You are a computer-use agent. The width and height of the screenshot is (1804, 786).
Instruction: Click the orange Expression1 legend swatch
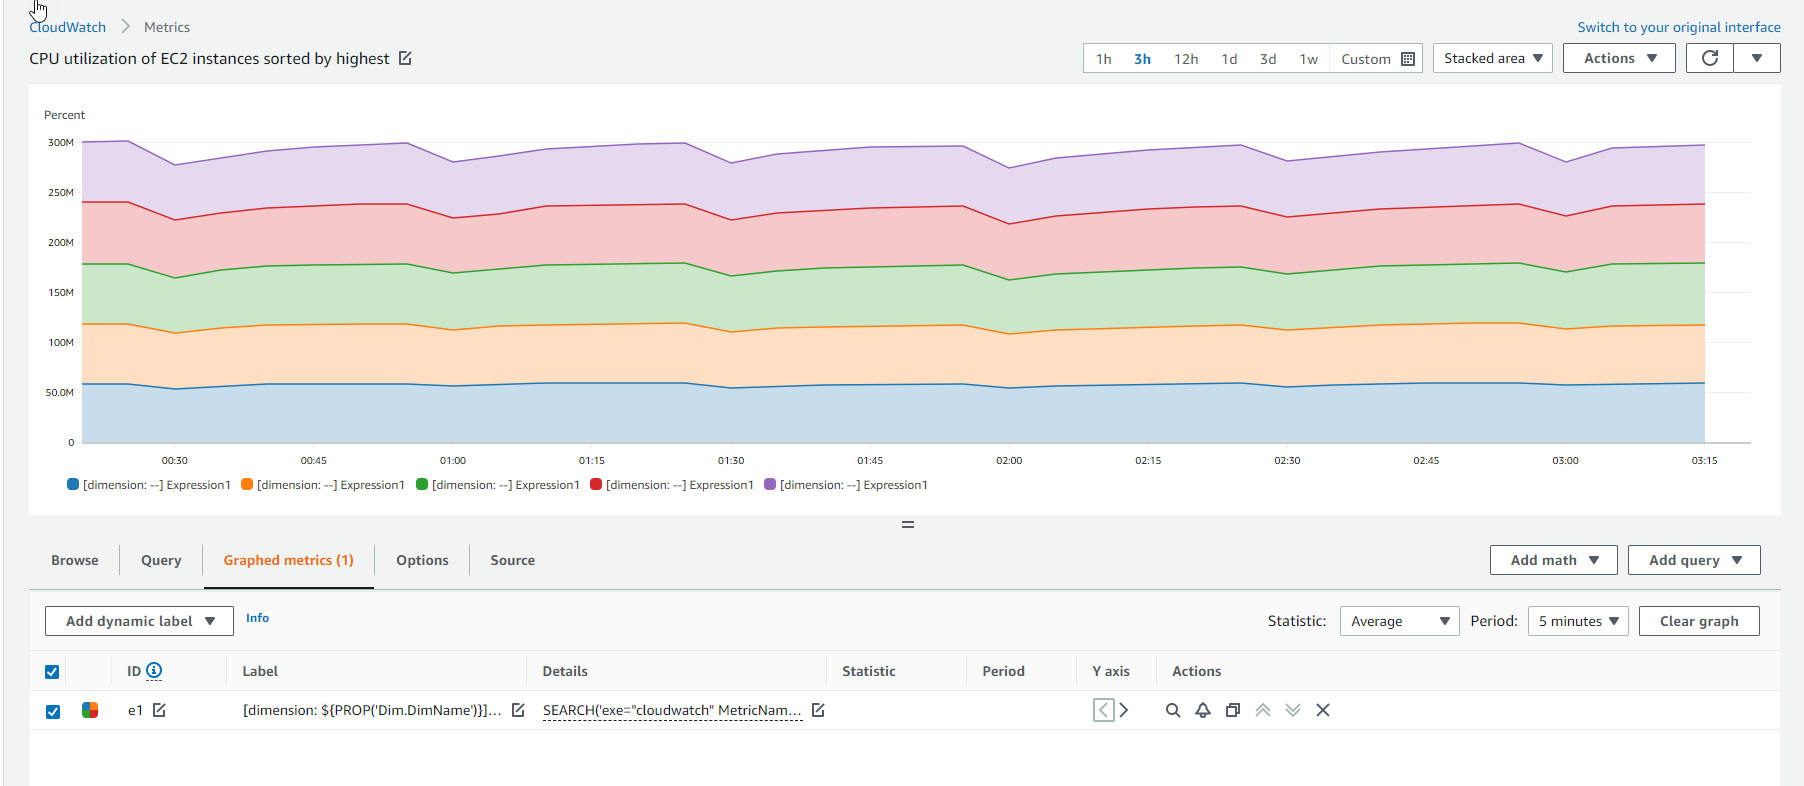click(x=247, y=484)
